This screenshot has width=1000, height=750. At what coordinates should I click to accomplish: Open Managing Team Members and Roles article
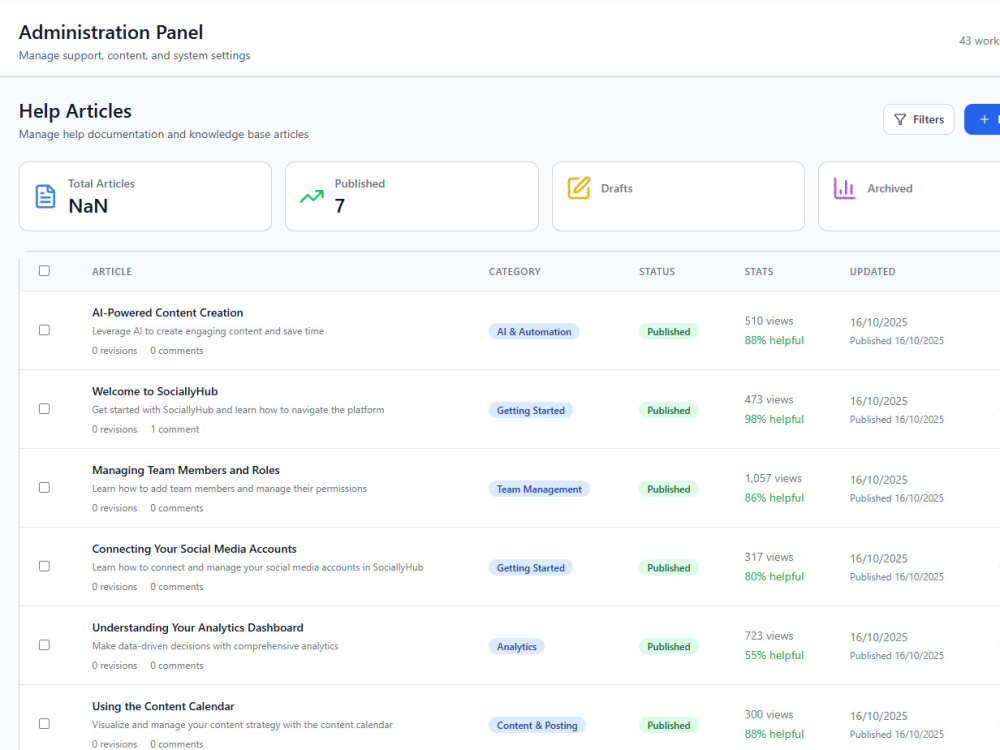pyautogui.click(x=186, y=470)
